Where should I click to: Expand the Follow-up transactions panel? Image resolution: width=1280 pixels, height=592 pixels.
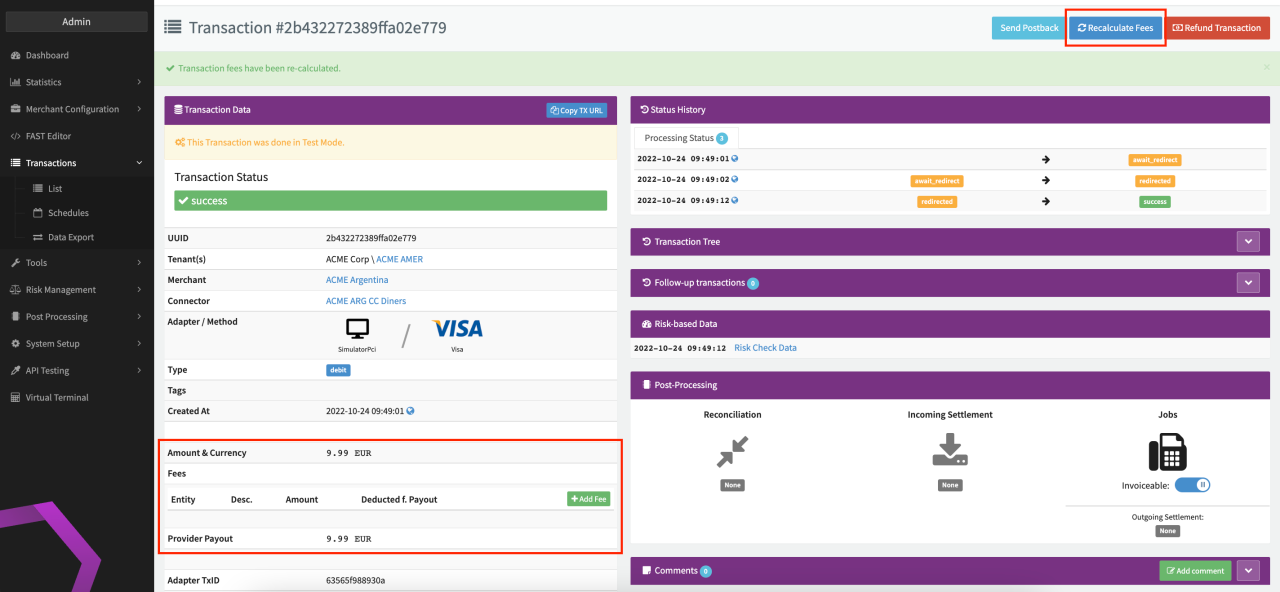(x=1247, y=283)
